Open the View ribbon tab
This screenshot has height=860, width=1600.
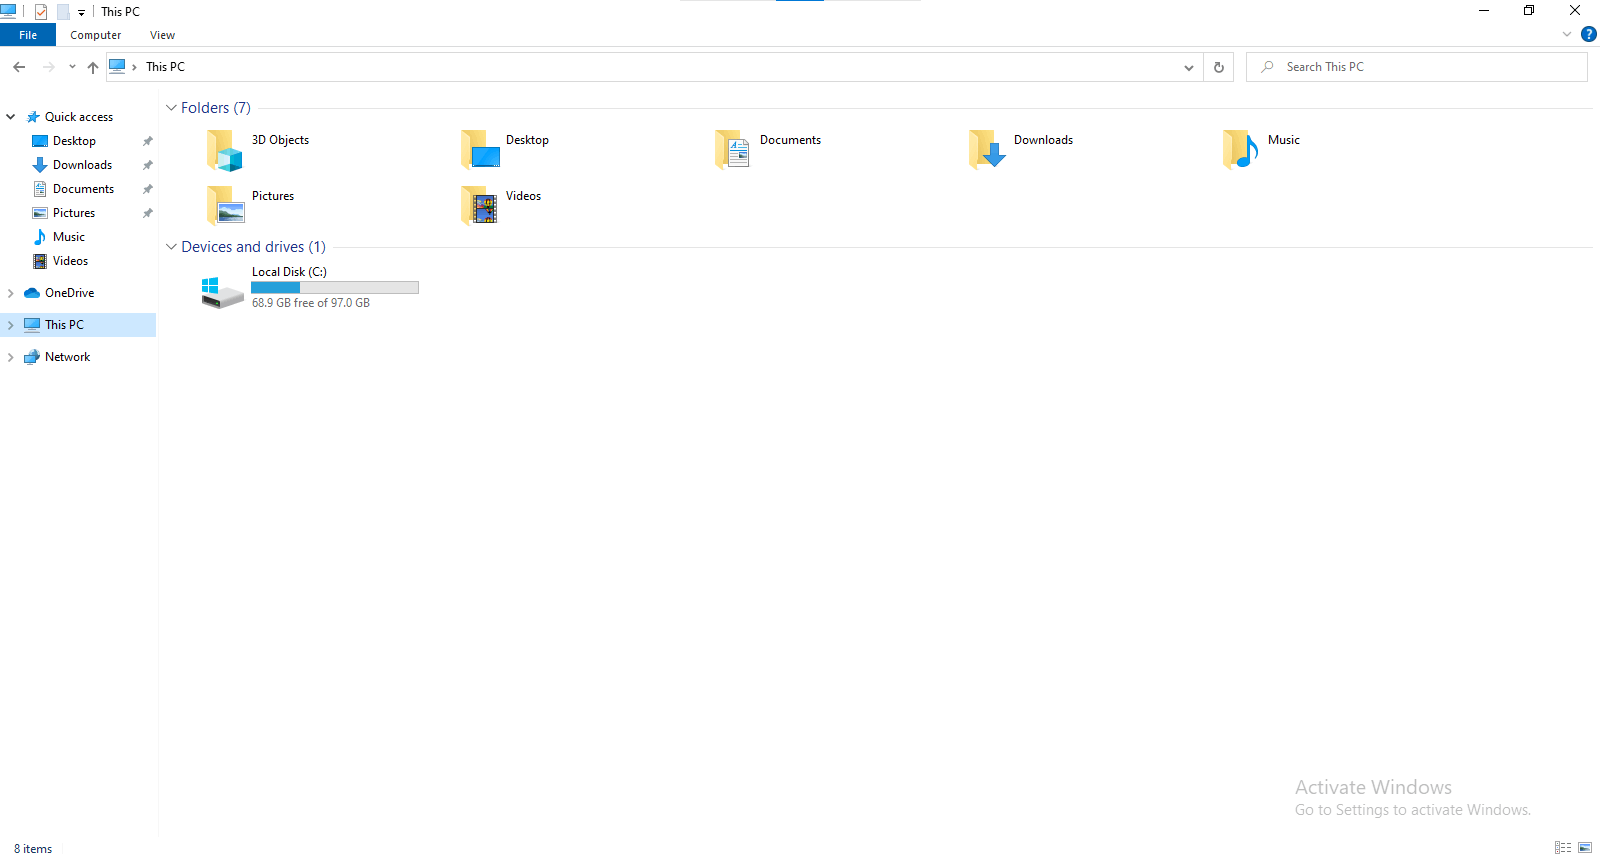(x=162, y=35)
